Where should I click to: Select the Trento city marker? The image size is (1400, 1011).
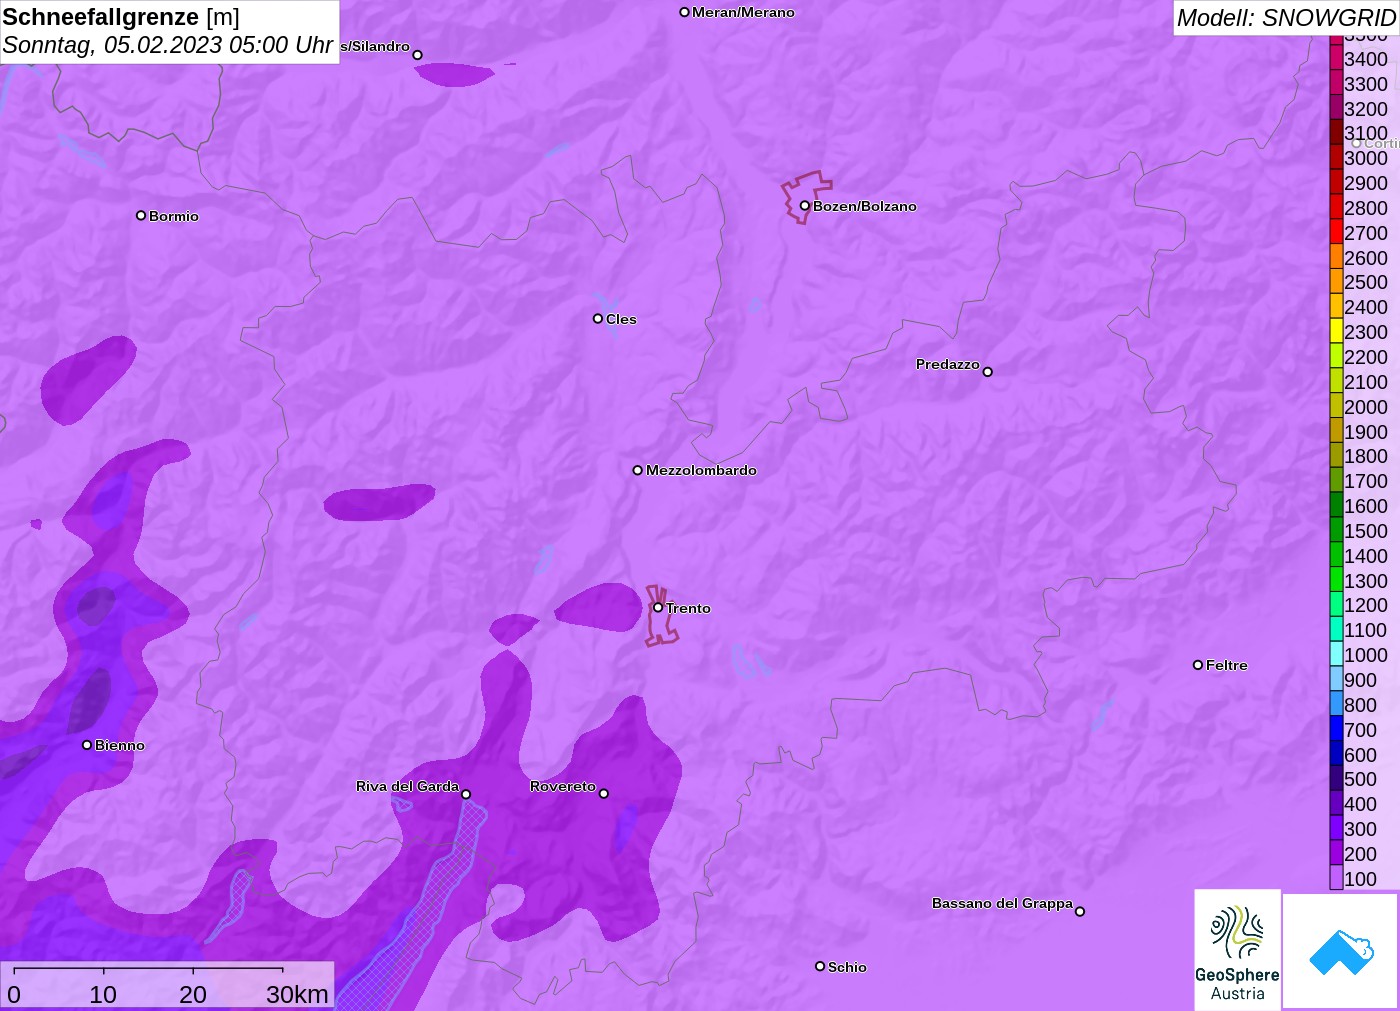[658, 607]
